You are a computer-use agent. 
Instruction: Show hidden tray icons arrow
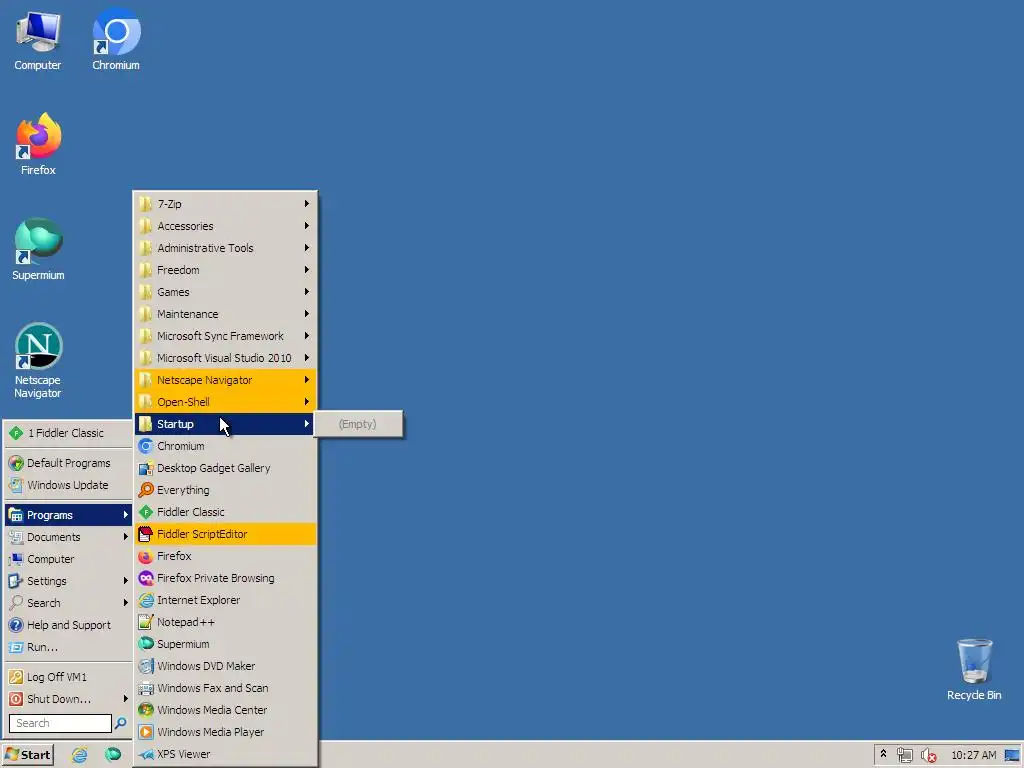[x=883, y=754]
